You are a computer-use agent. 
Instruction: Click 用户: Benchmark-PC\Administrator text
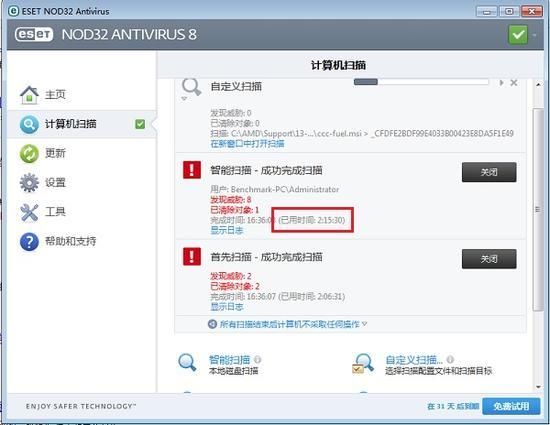click(x=275, y=189)
